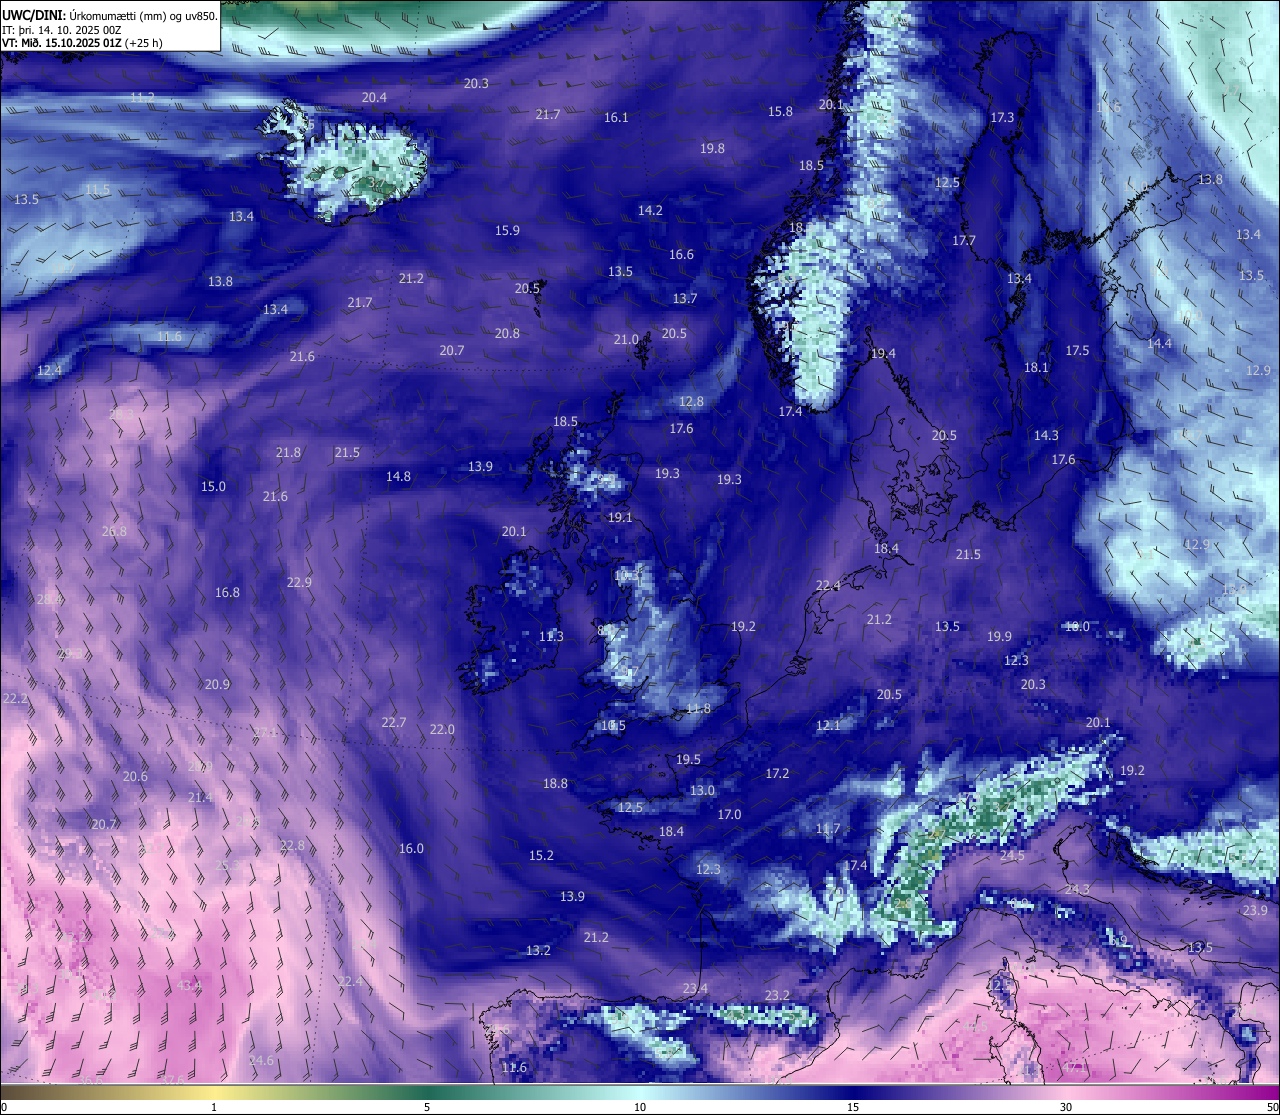Click the 16.0 value on the map
The height and width of the screenshot is (1115, 1280).
click(x=411, y=849)
